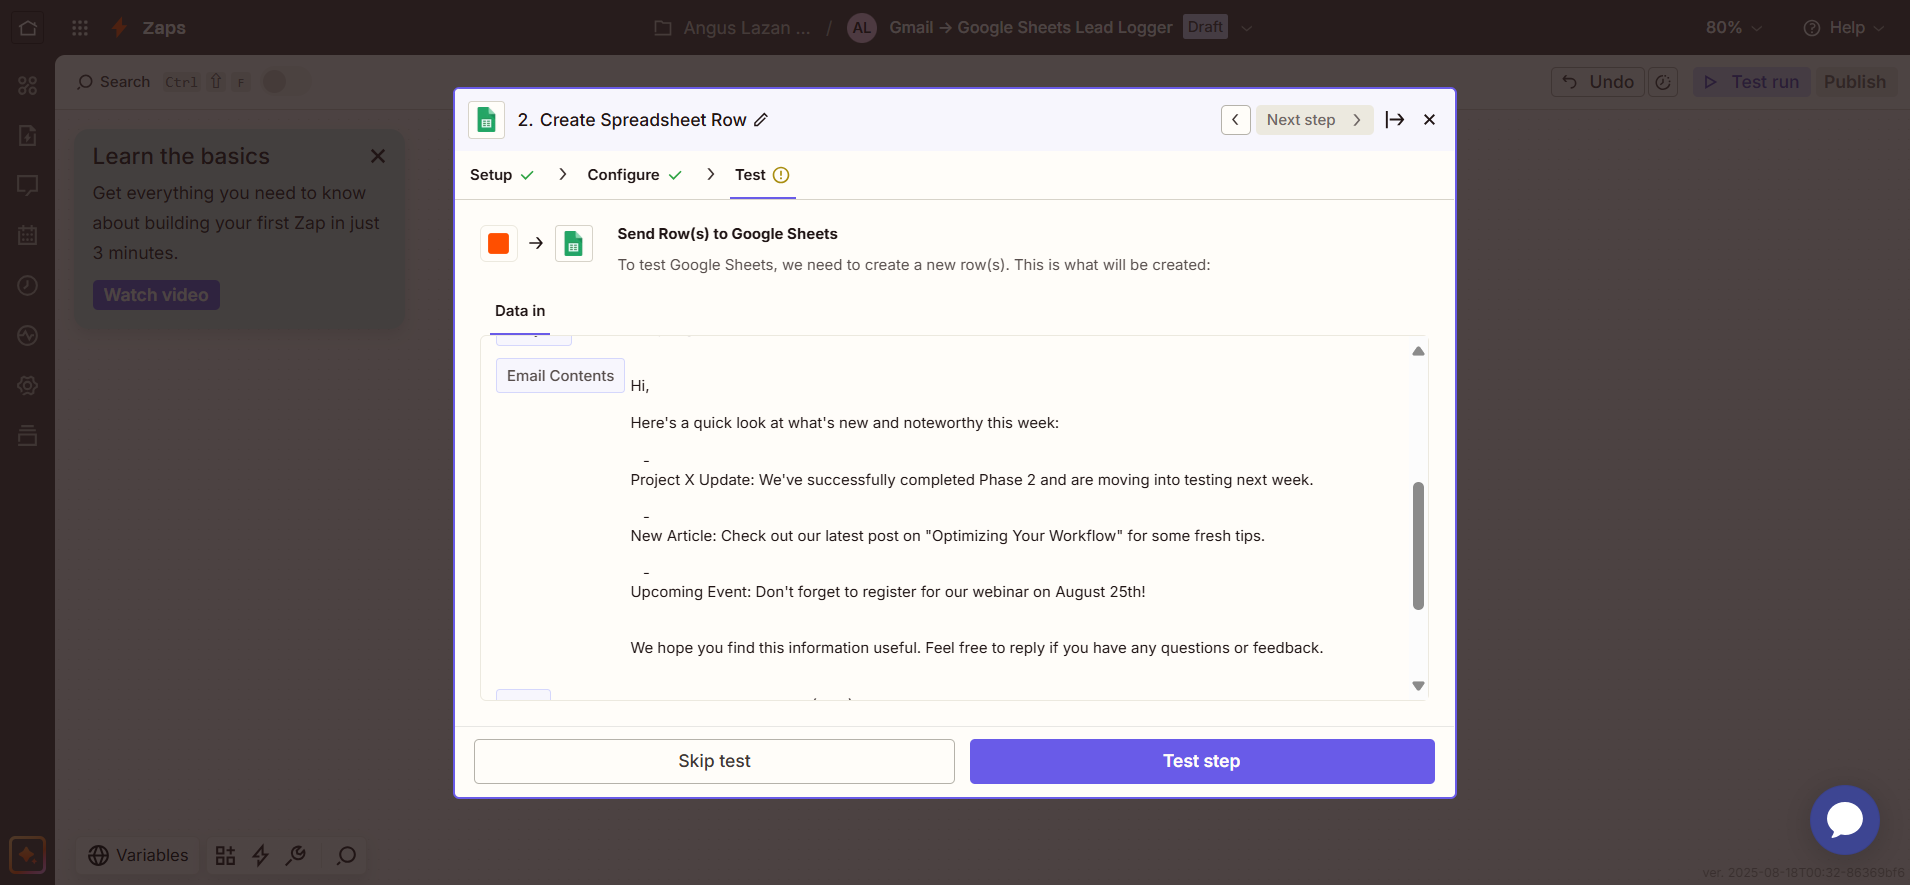
Task: Open version history icon beside Undo
Action: point(1663,82)
